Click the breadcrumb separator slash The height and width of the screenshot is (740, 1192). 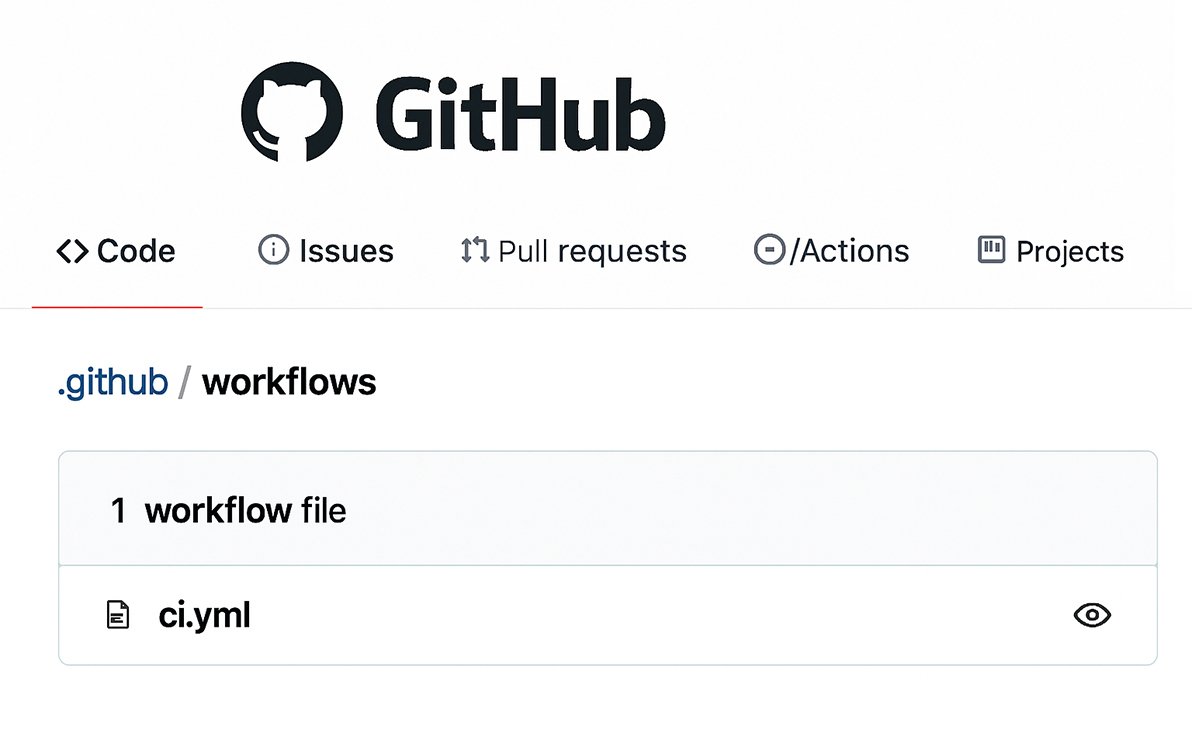[181, 381]
